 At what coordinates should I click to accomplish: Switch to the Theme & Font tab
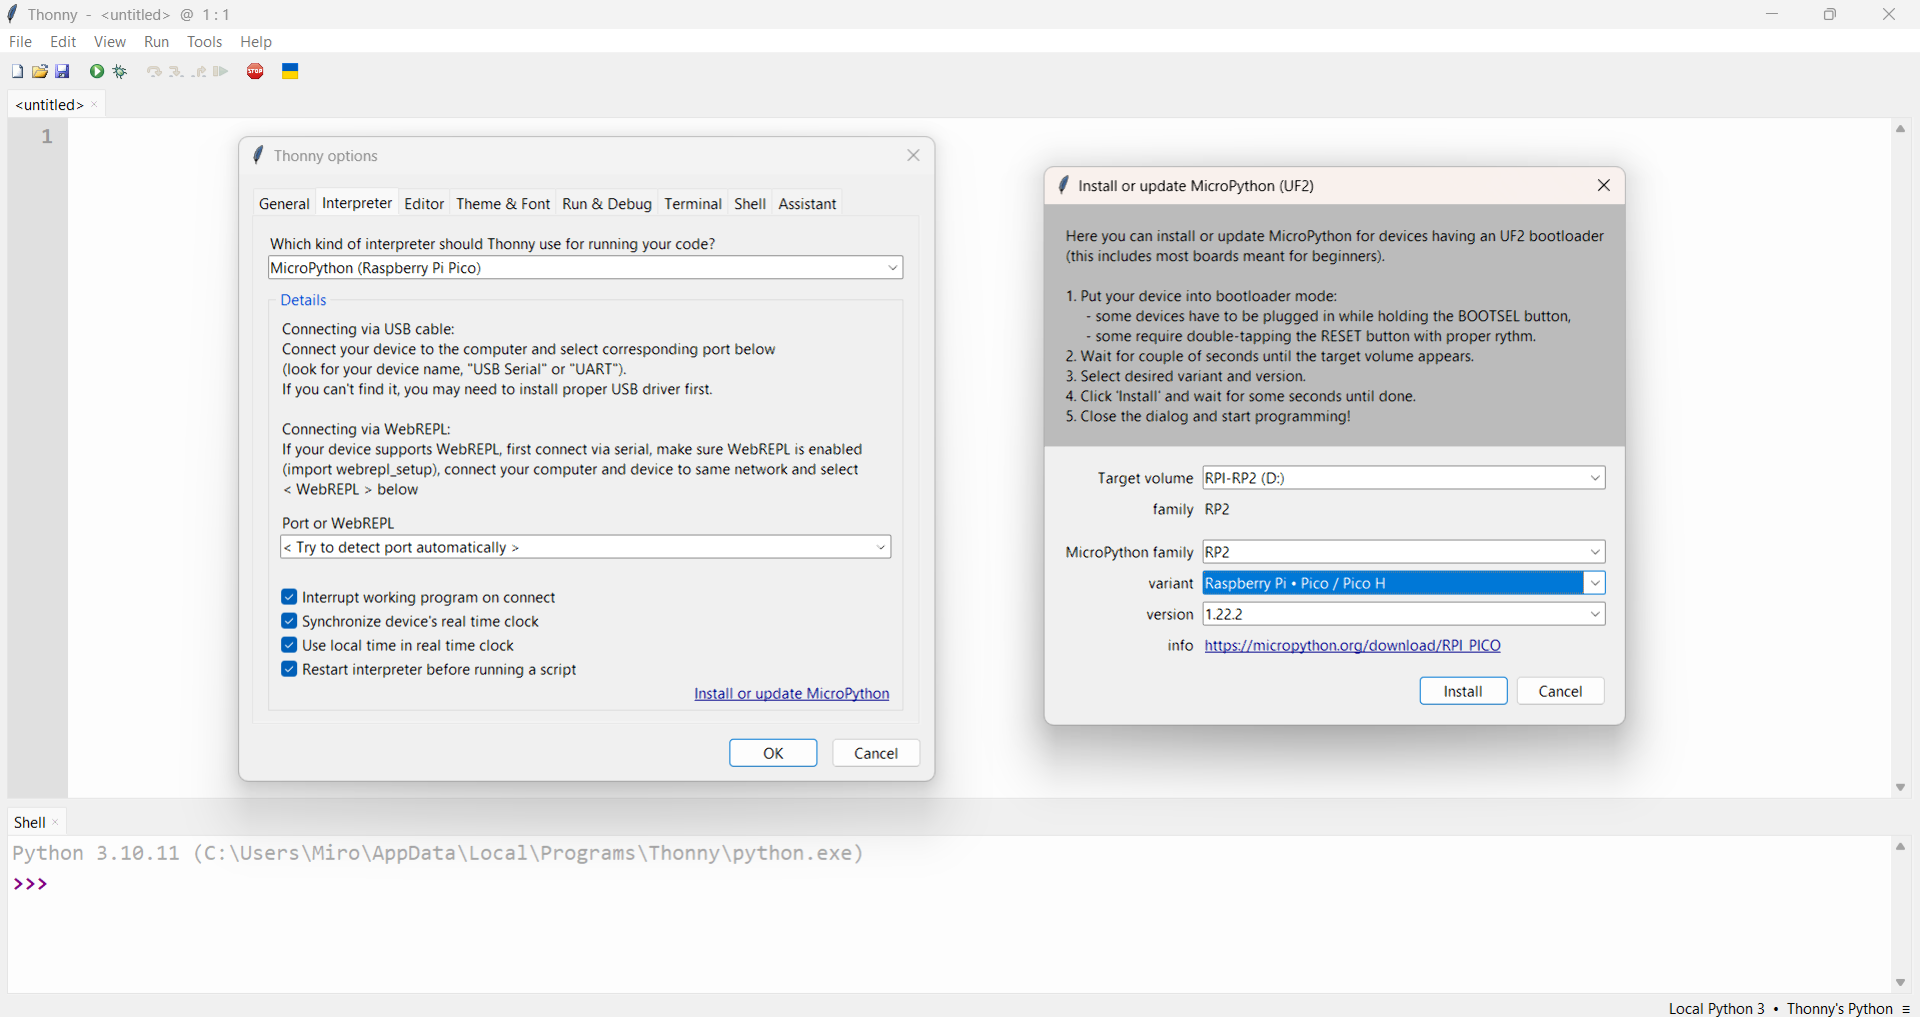(503, 204)
